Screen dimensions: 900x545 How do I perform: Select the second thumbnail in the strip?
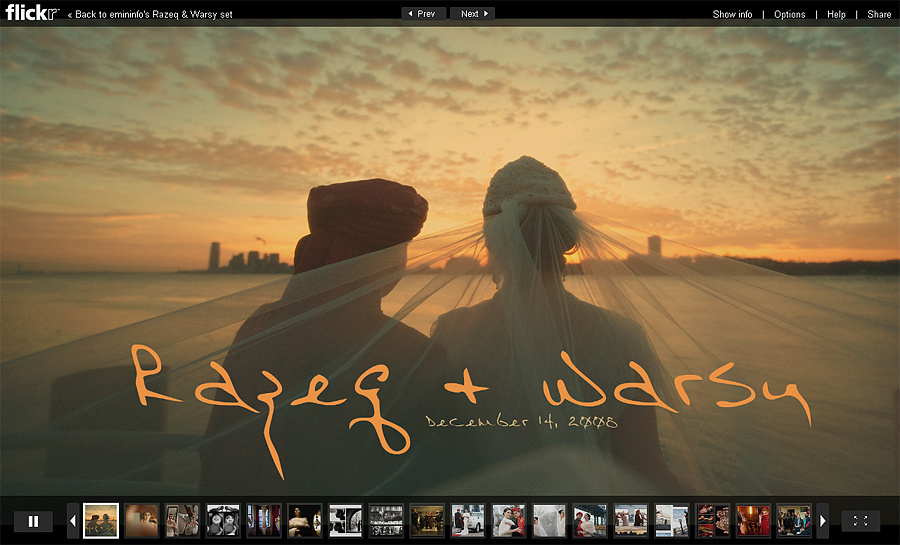[142, 521]
